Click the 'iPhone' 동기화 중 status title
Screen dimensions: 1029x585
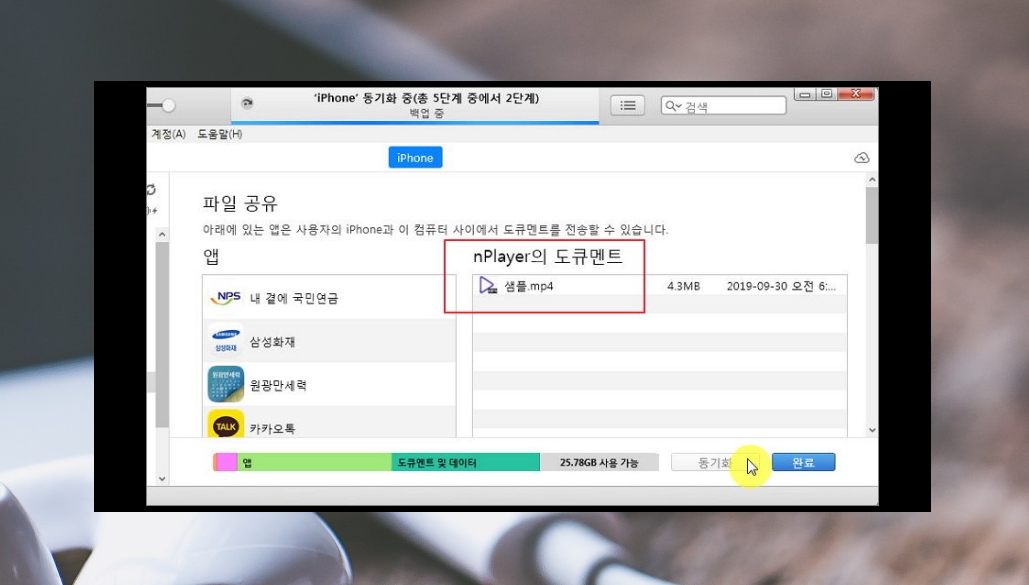[427, 98]
